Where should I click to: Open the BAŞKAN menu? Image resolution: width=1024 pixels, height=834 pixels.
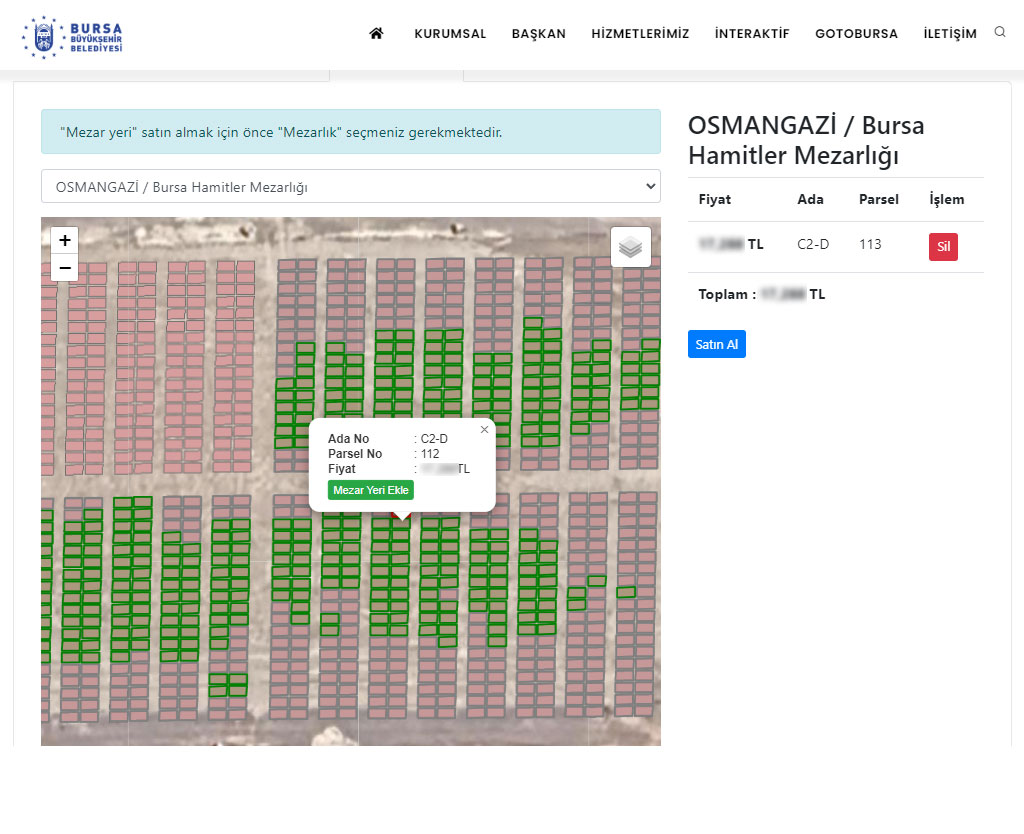(538, 34)
